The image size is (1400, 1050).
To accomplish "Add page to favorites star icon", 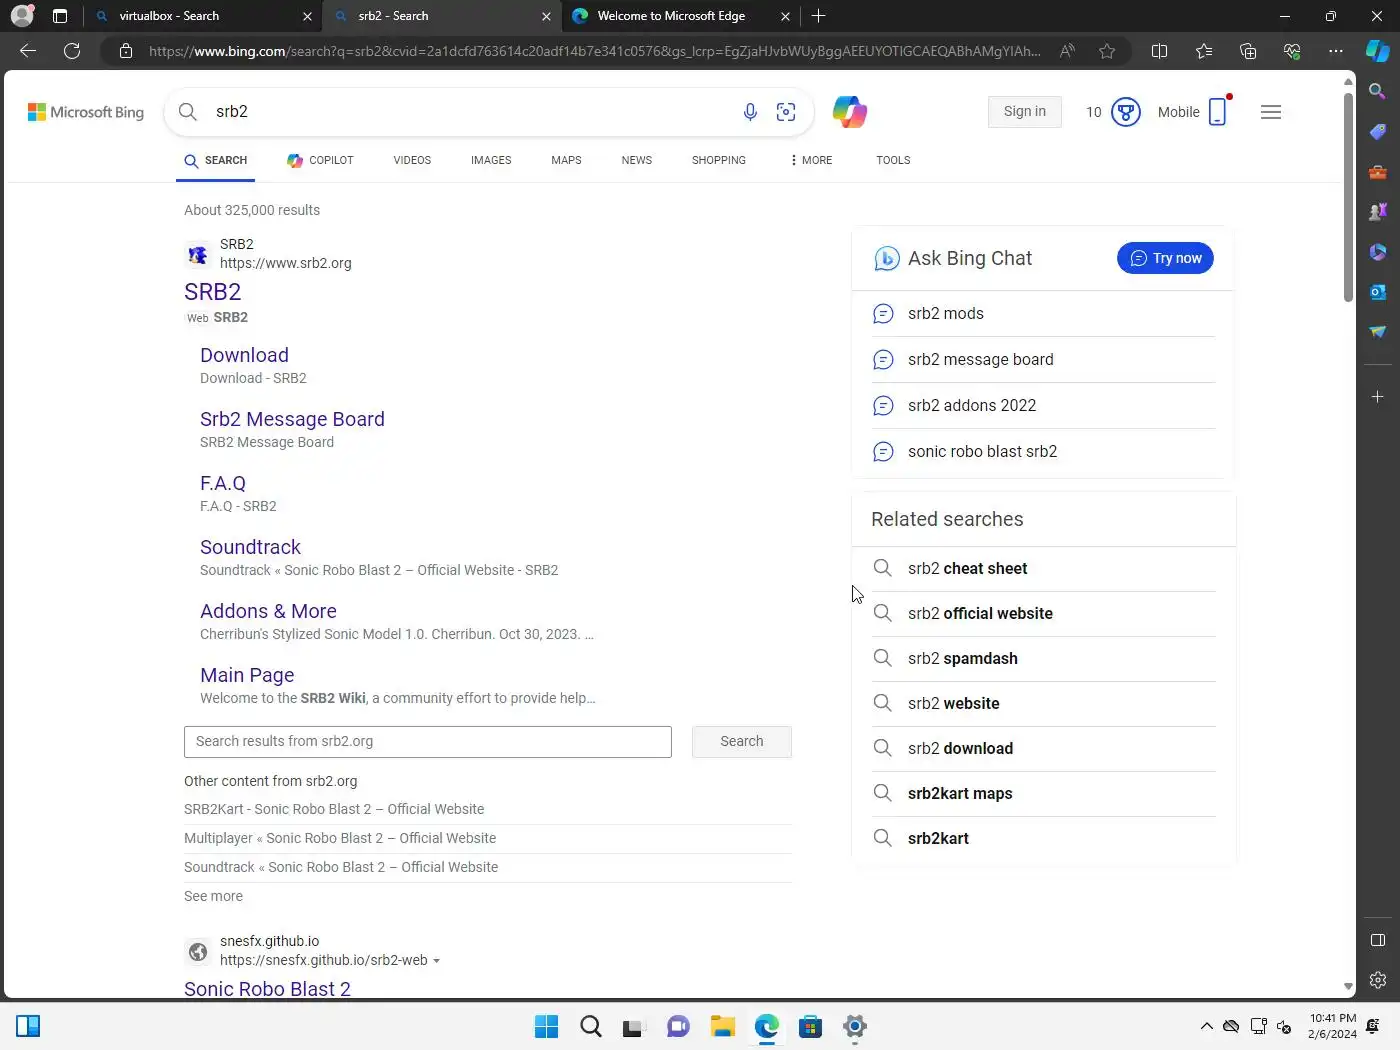I will click(1107, 51).
